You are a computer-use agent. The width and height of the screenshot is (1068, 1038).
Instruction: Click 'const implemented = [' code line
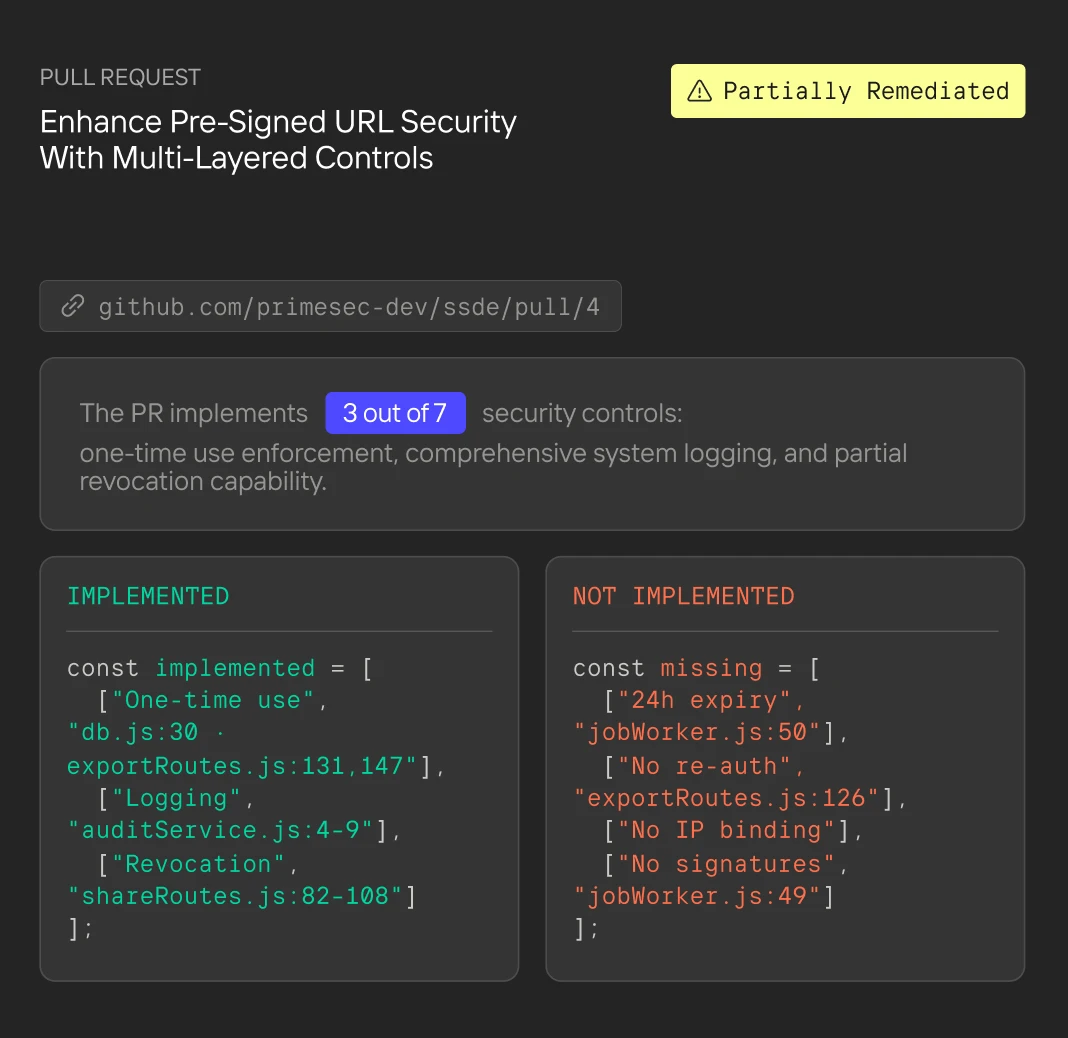(219, 668)
